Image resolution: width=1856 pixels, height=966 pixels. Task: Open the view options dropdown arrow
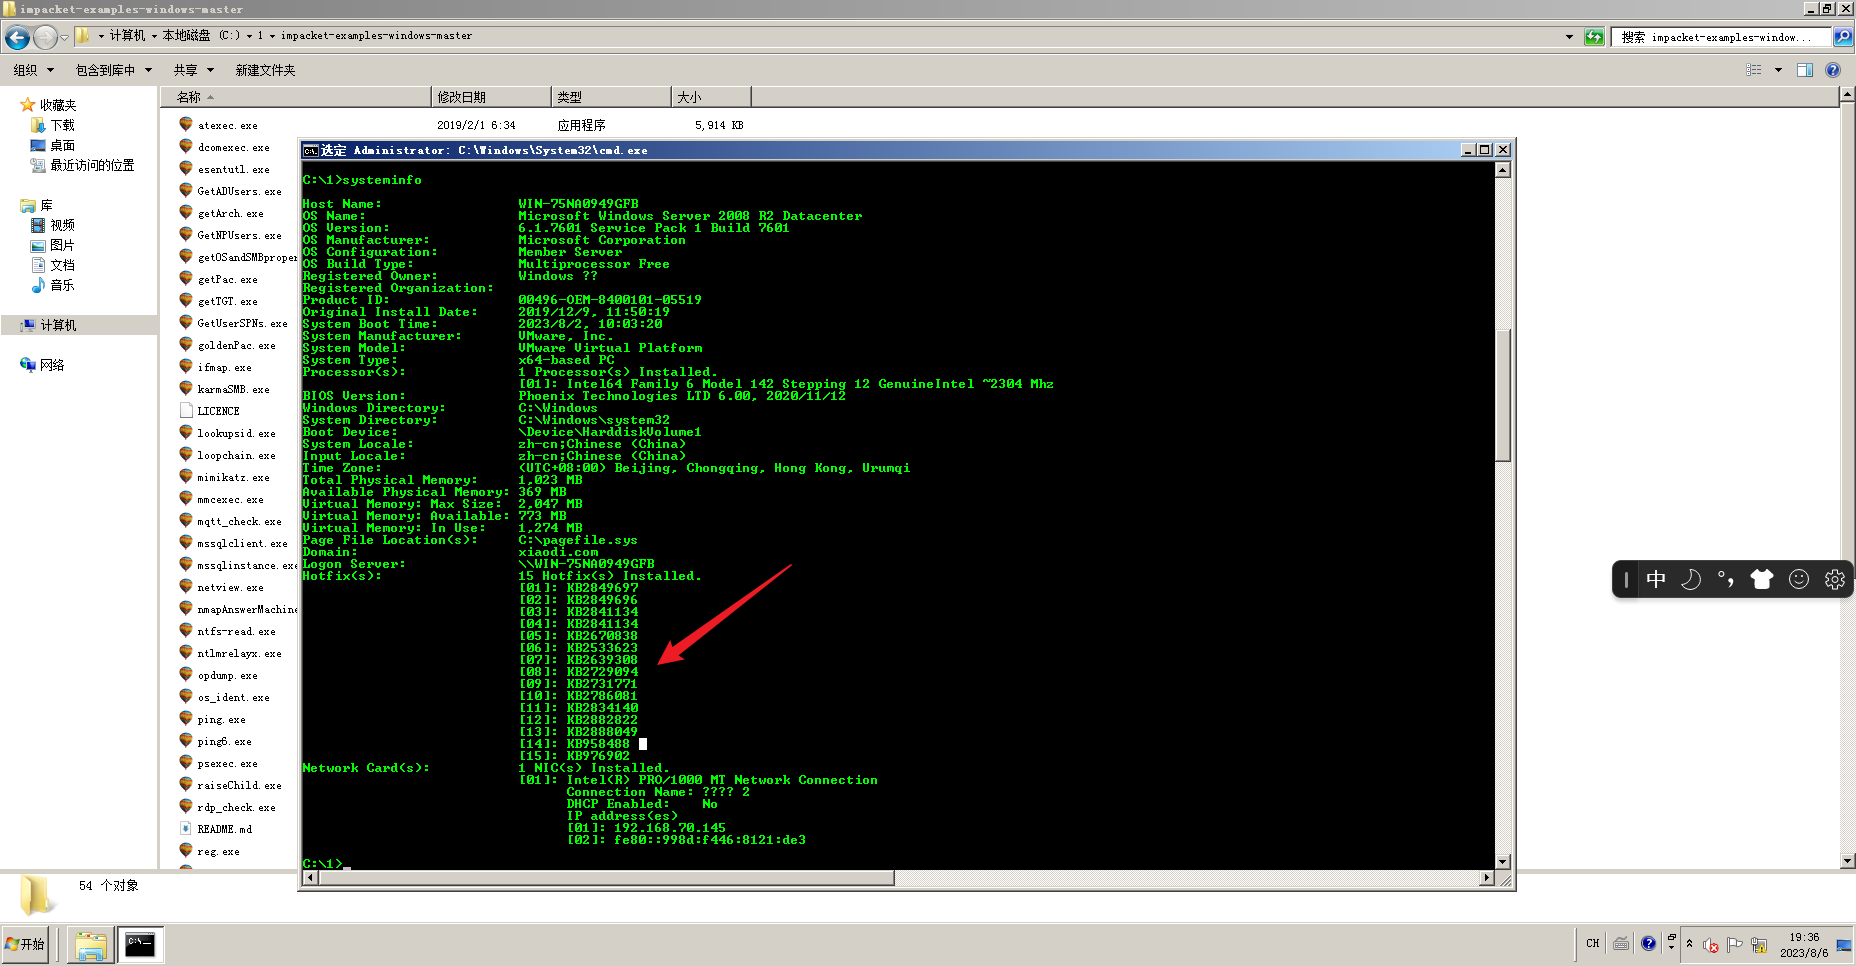[x=1778, y=70]
